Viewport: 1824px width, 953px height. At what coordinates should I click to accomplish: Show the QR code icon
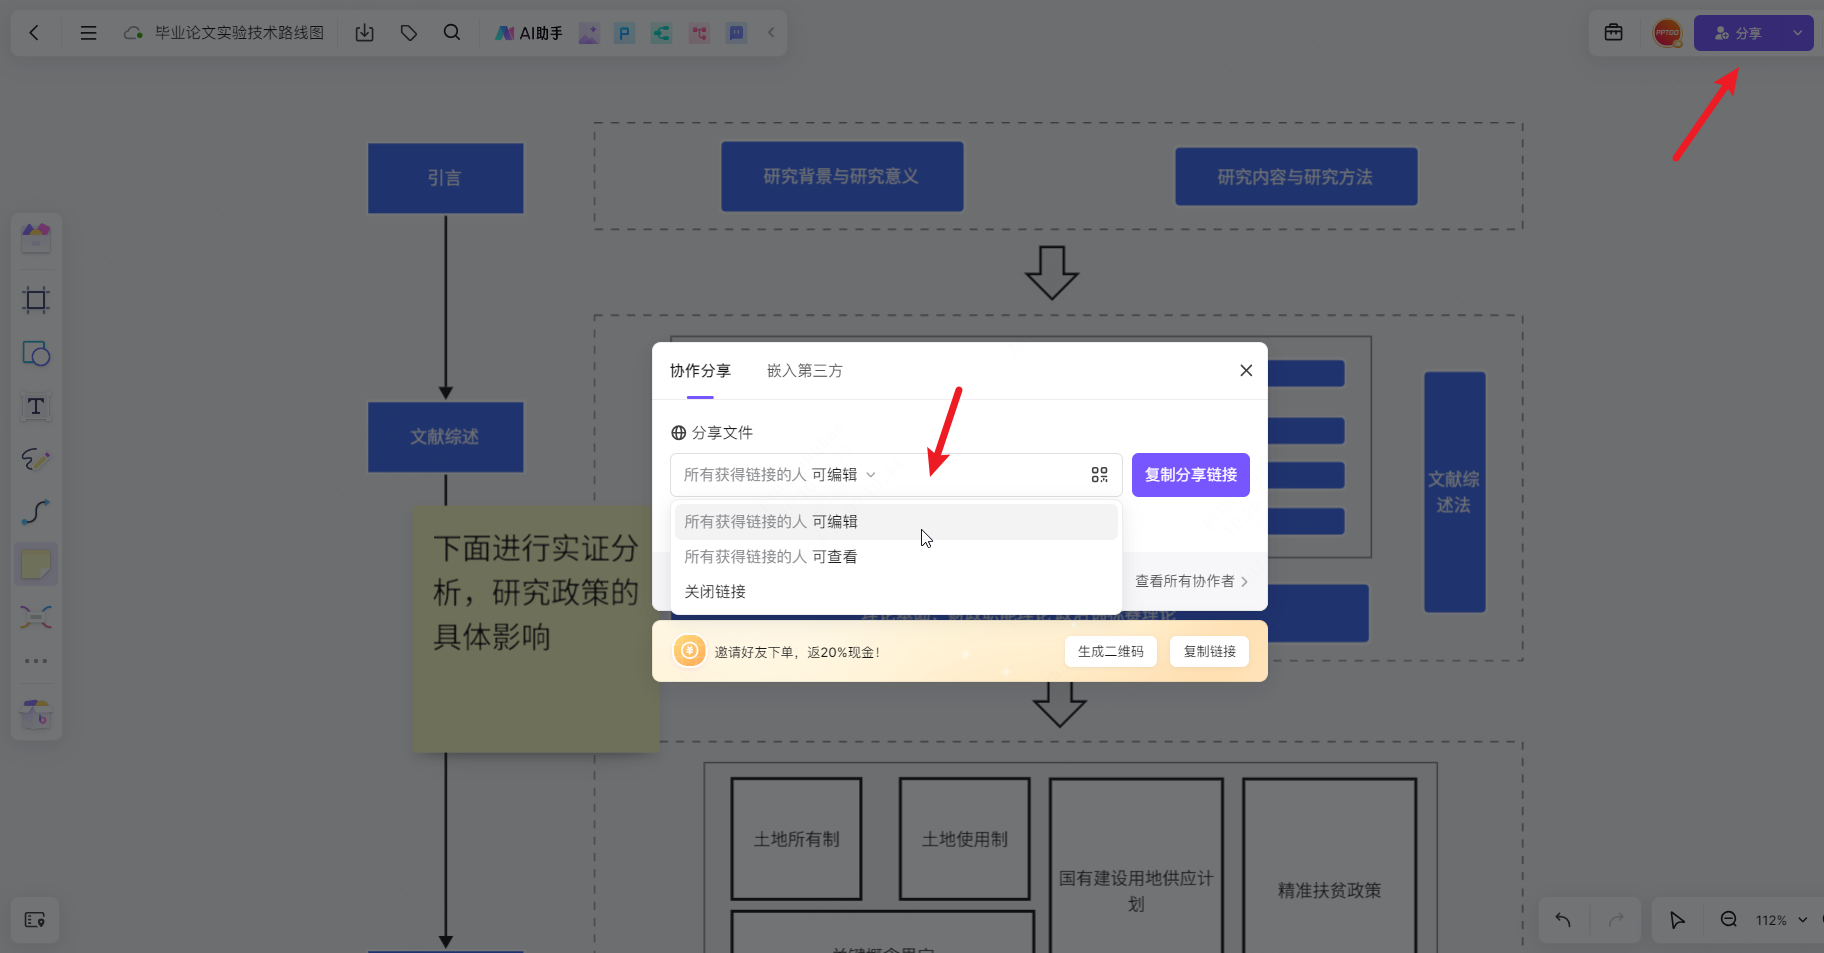(x=1100, y=475)
